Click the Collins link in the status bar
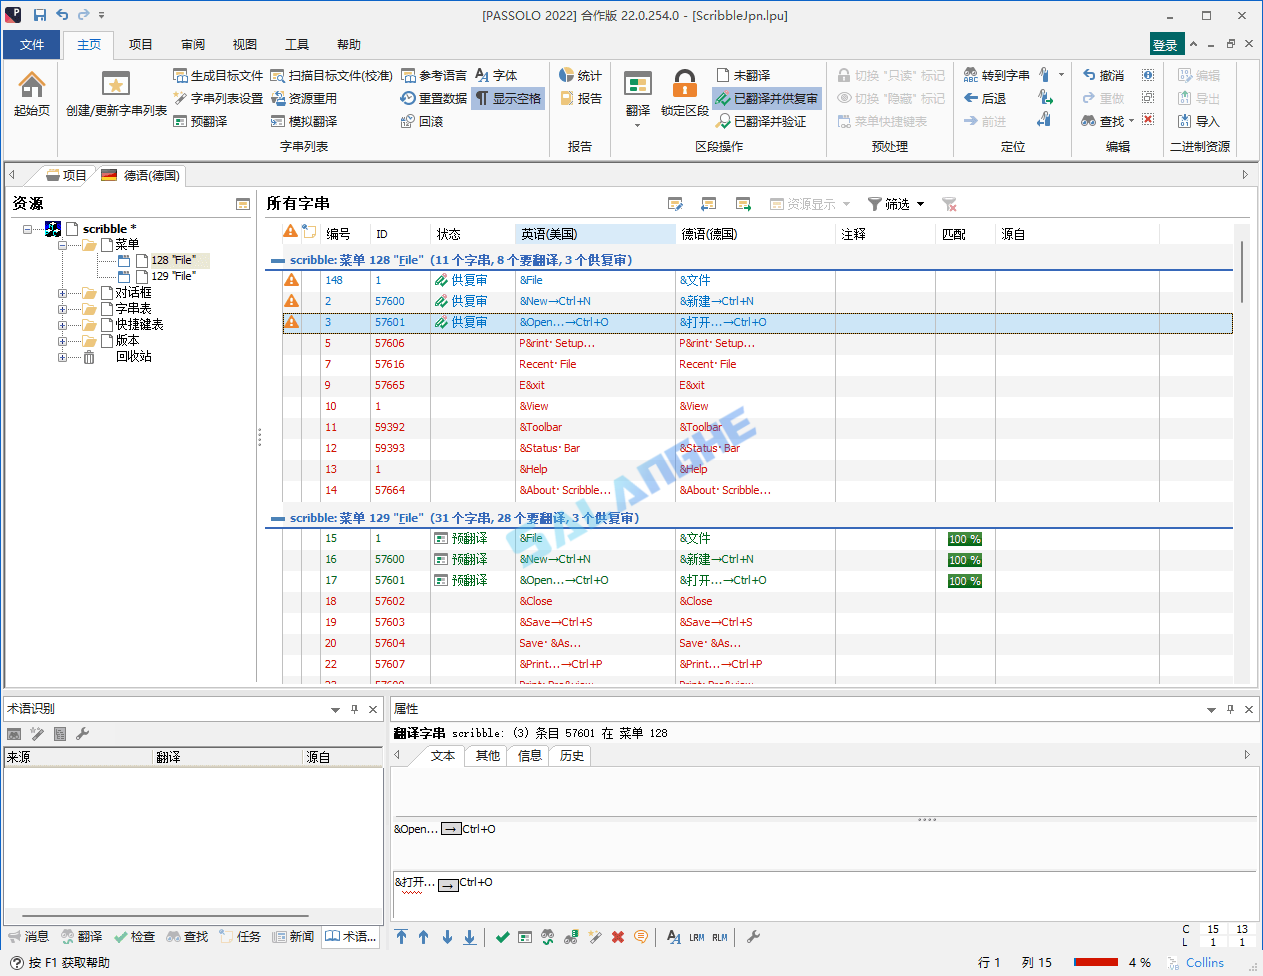1263x976 pixels. click(x=1203, y=962)
